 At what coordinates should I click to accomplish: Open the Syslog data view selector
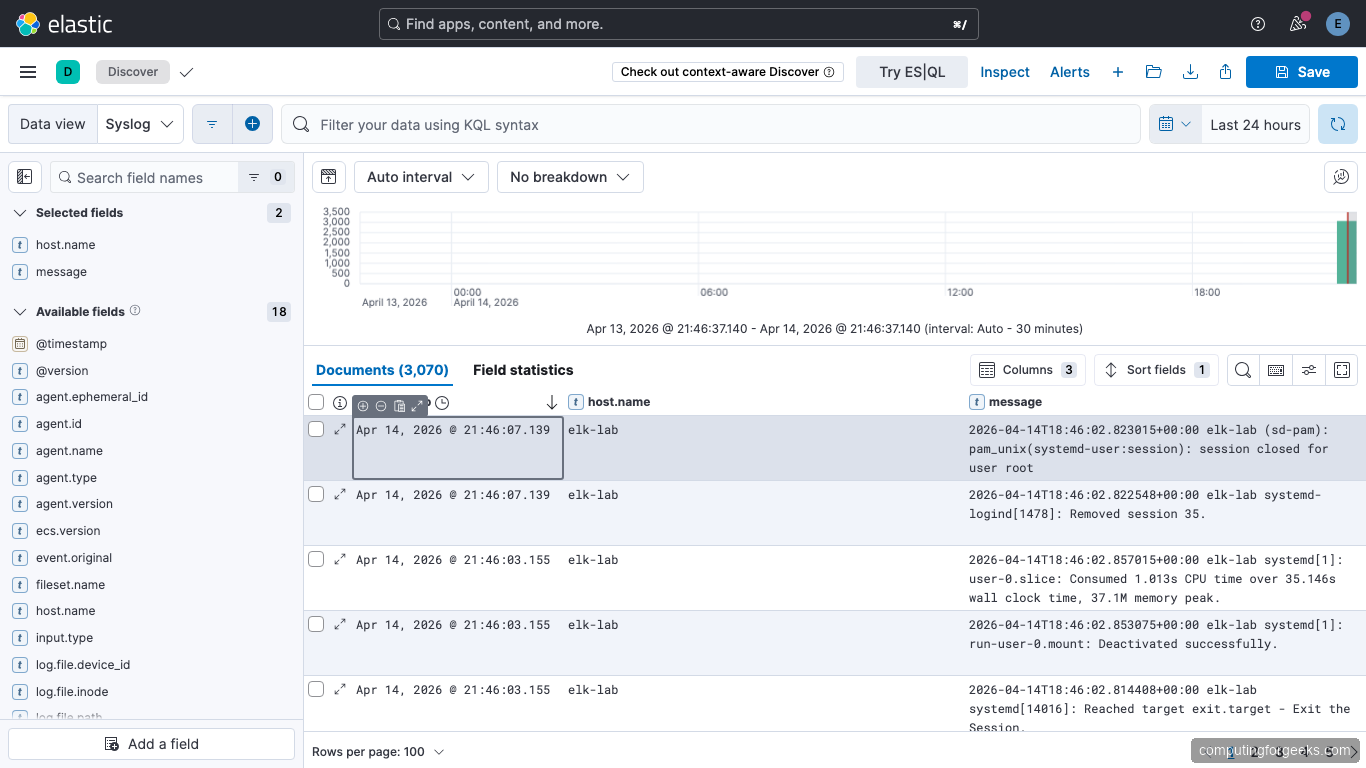point(139,123)
